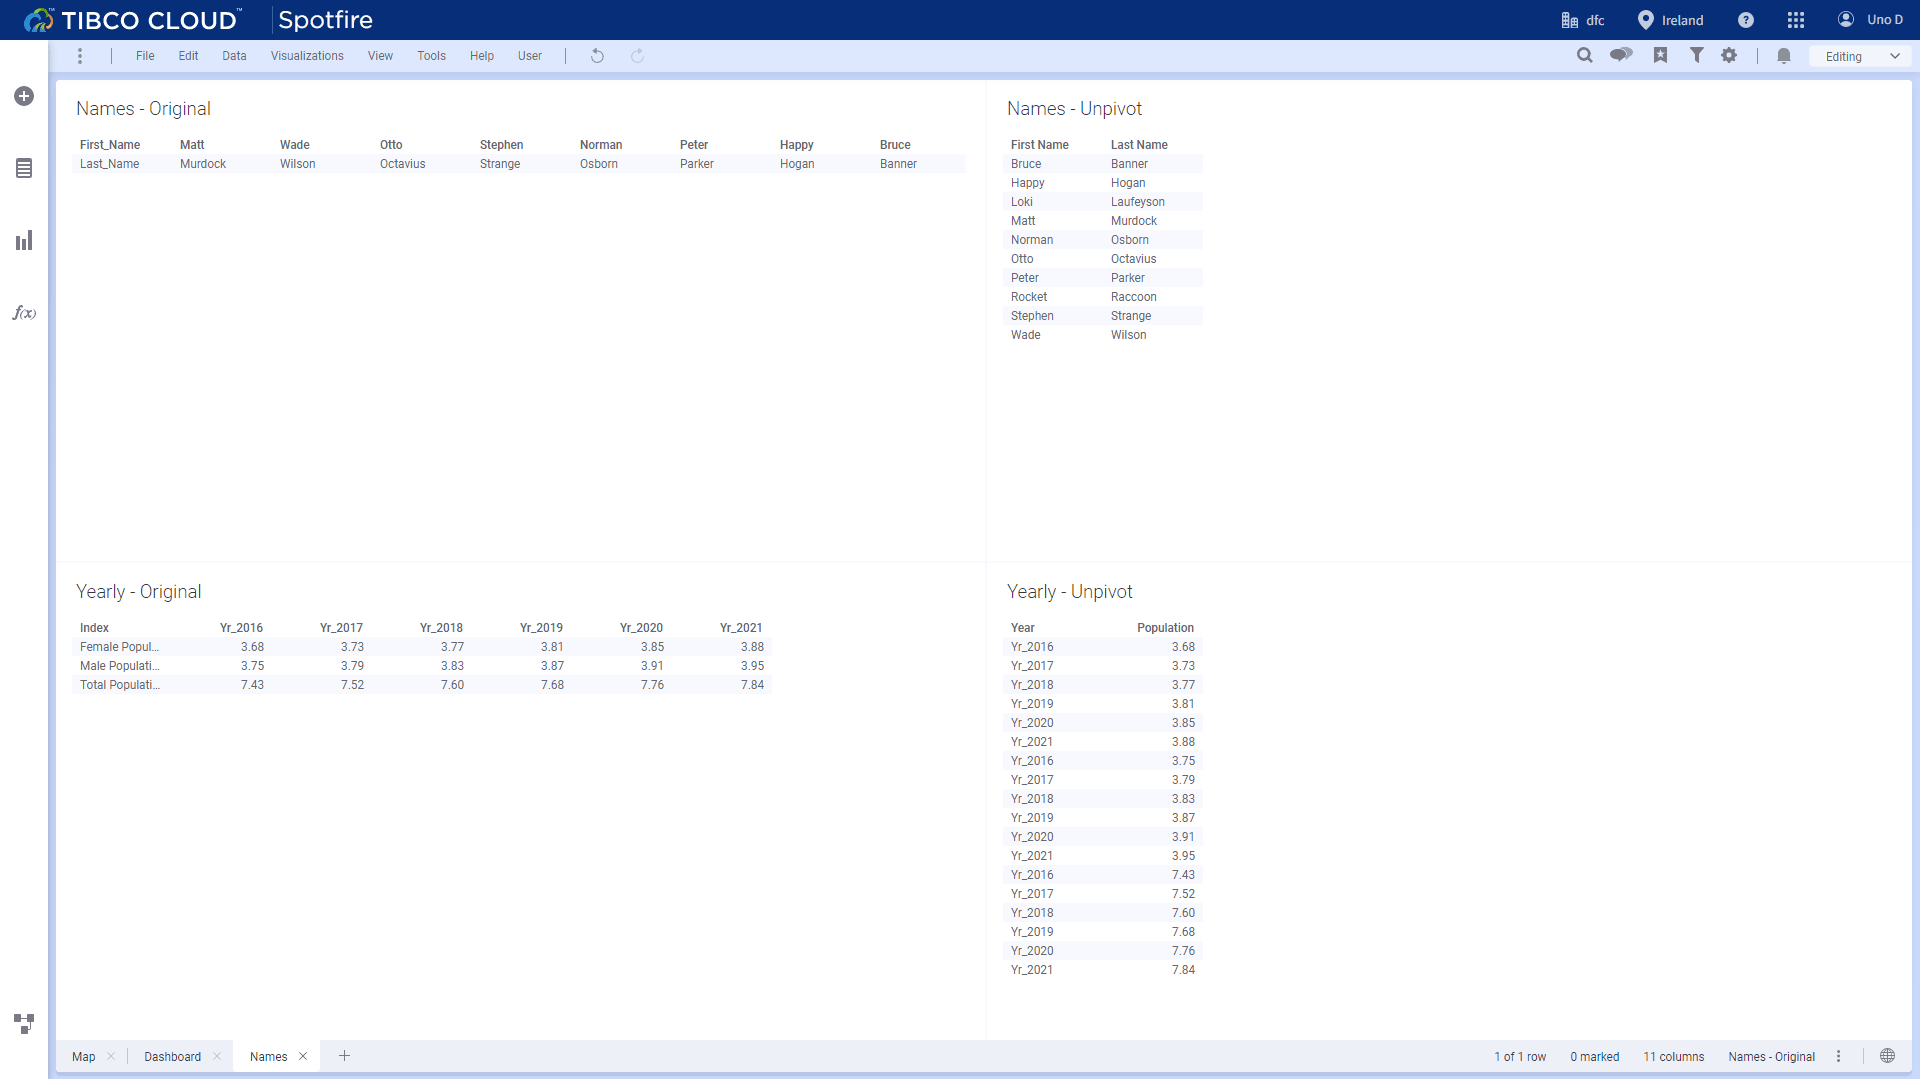Click the Yr_2019 column header in Yearly - Original
This screenshot has height=1079, width=1920.
coord(541,628)
